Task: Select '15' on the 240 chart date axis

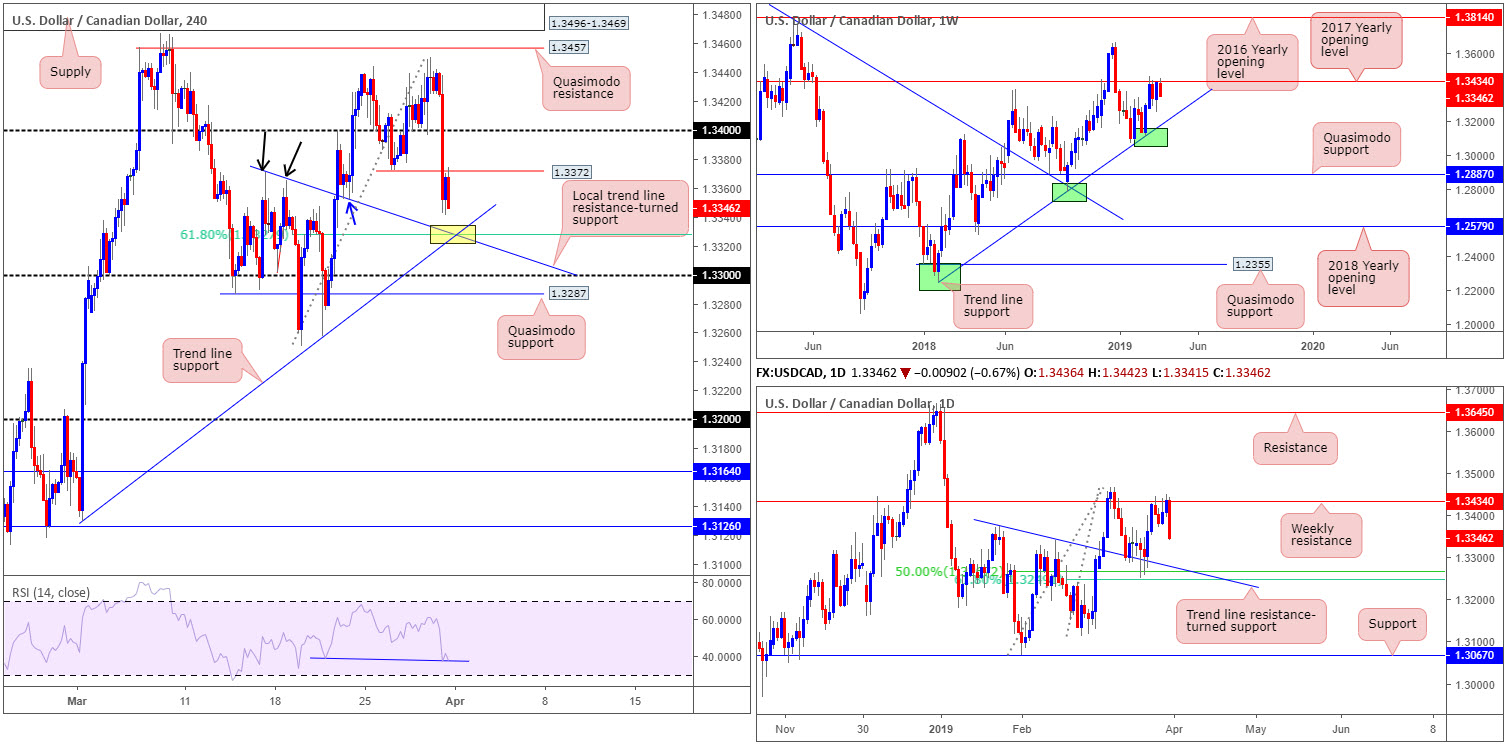Action: pos(635,702)
